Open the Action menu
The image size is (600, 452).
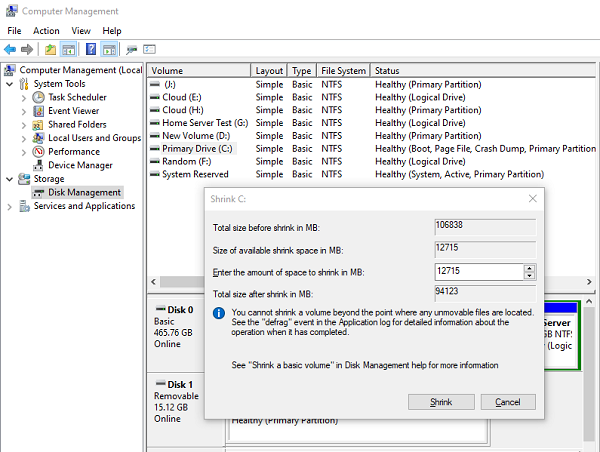click(x=46, y=31)
